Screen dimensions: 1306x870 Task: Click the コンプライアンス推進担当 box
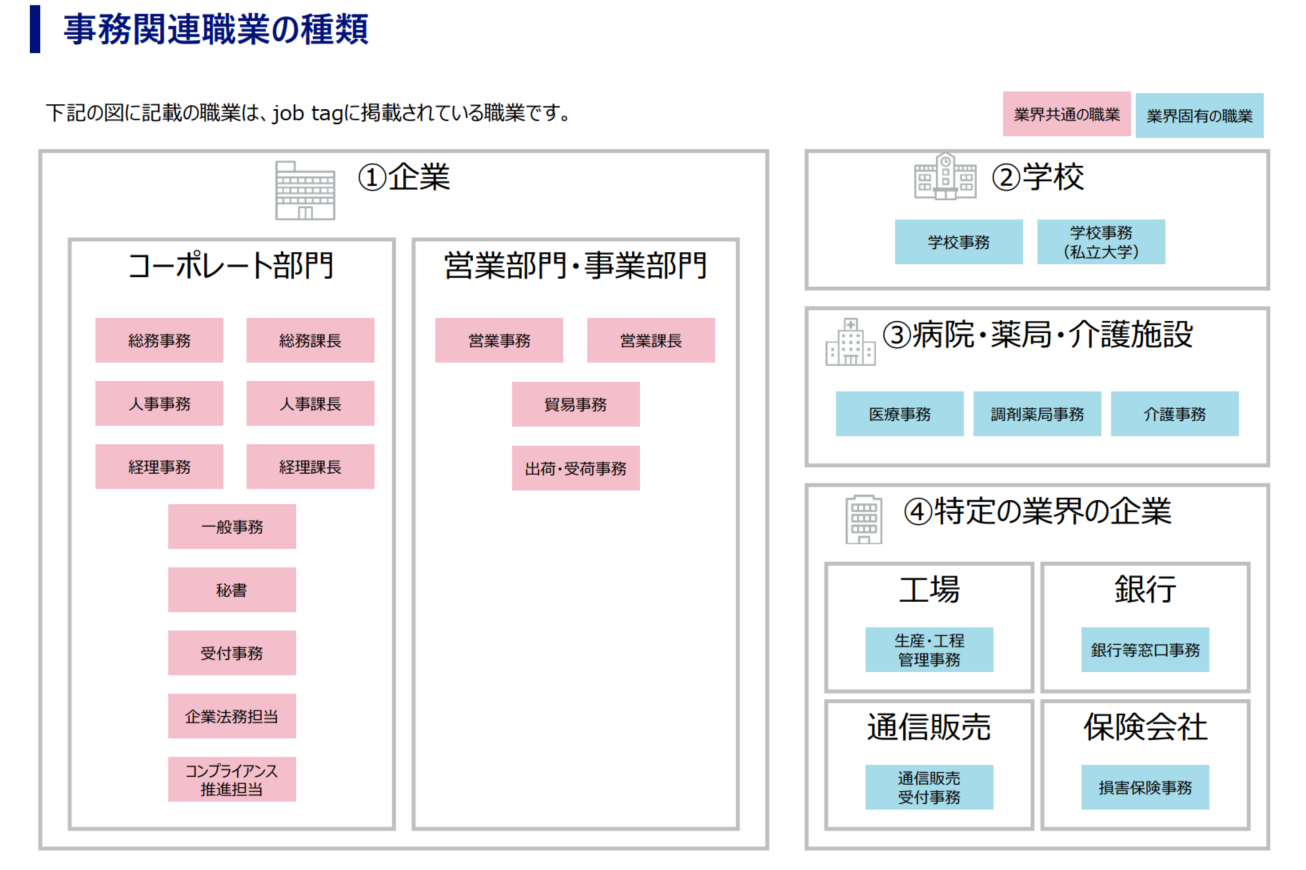[231, 780]
